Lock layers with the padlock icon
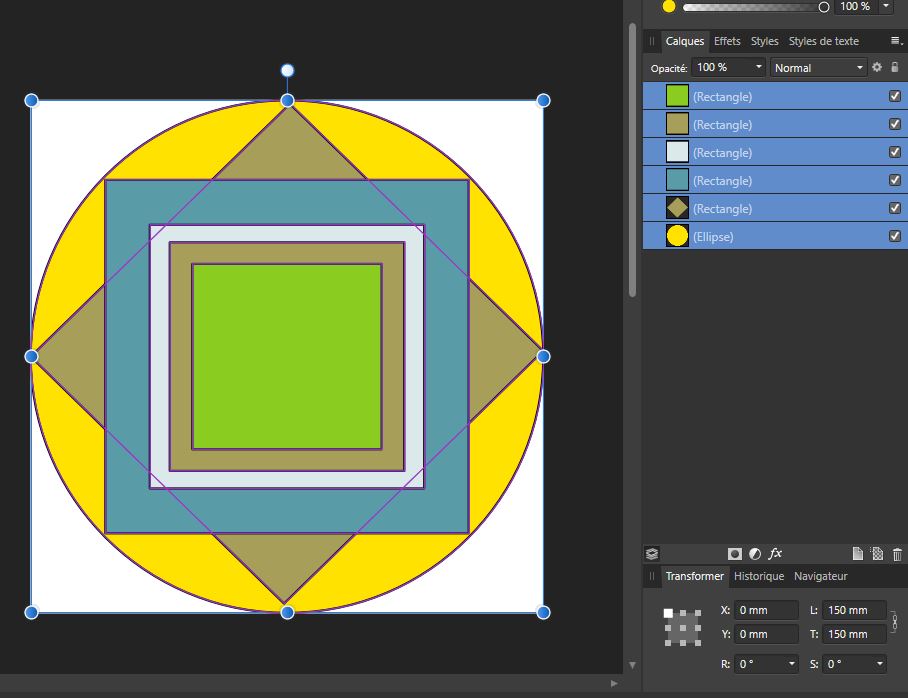The height and width of the screenshot is (698, 908). (895, 67)
